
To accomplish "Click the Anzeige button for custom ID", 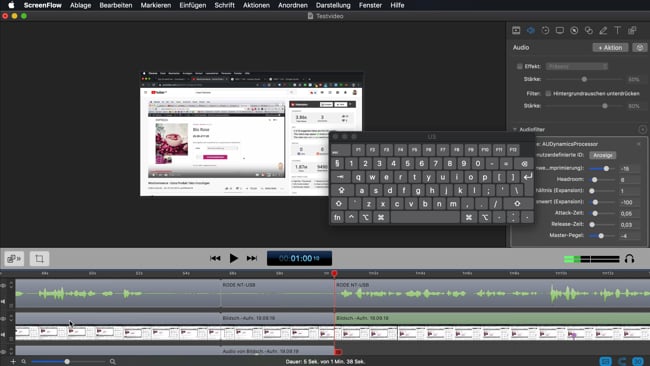I will click(603, 155).
